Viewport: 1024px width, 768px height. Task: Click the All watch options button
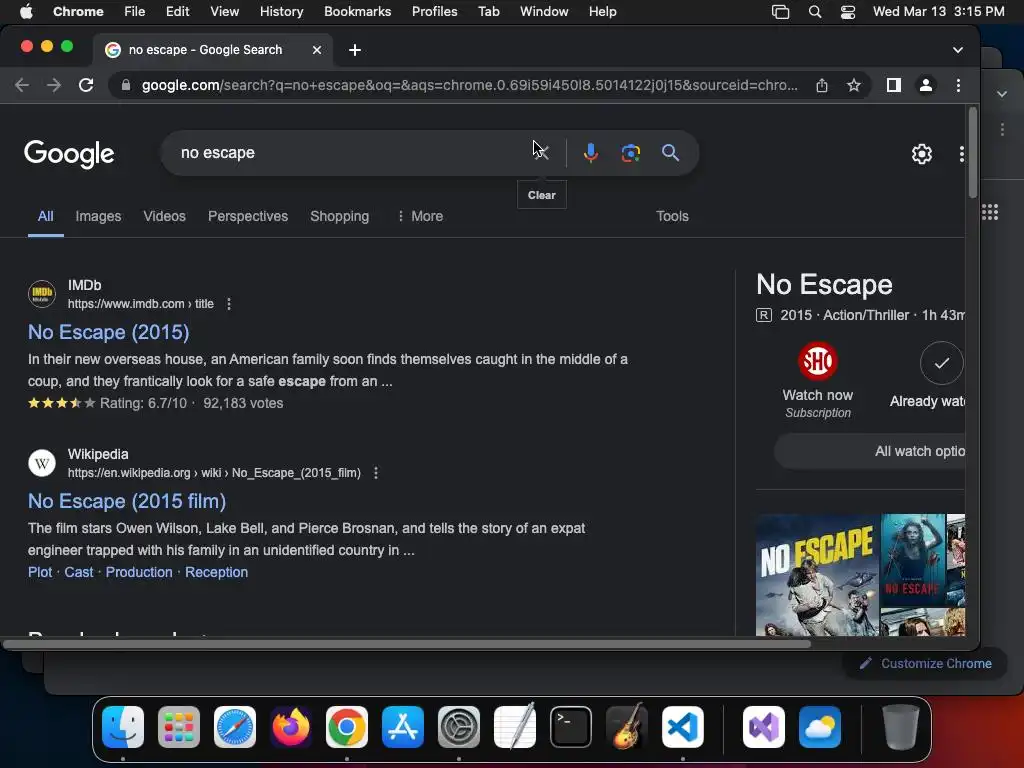[870, 451]
